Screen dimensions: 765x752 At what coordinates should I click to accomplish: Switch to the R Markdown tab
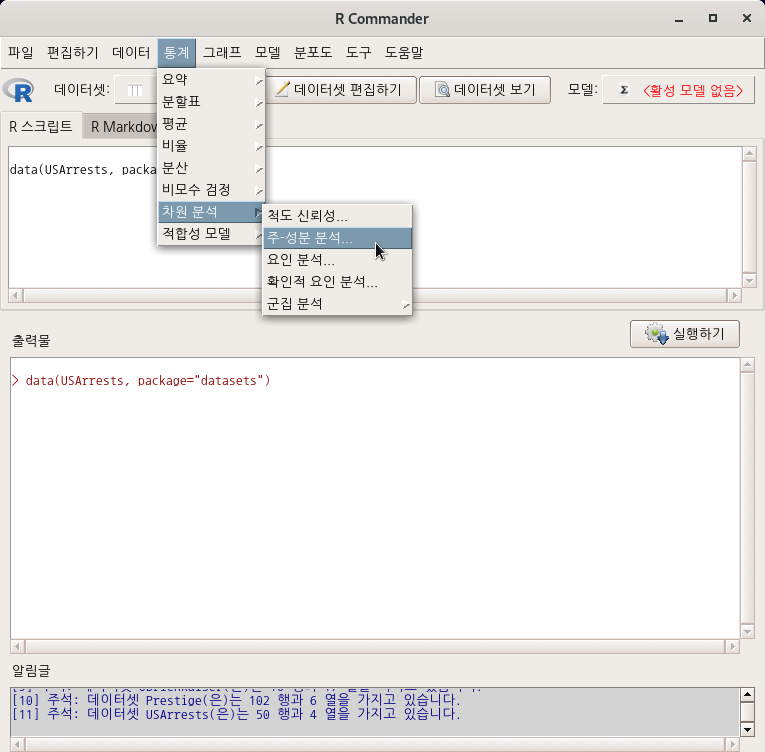(x=121, y=127)
